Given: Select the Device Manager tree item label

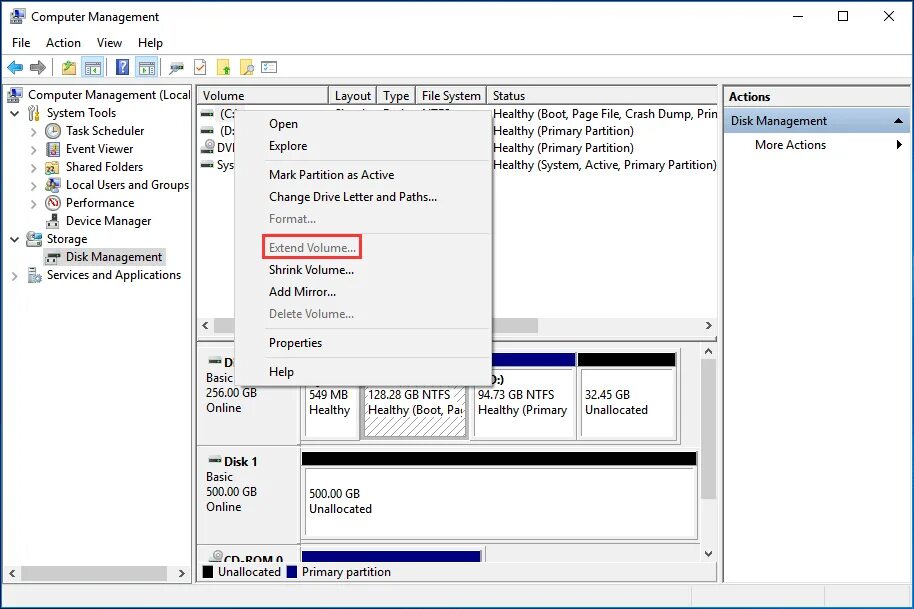Looking at the screenshot, I should [x=108, y=221].
